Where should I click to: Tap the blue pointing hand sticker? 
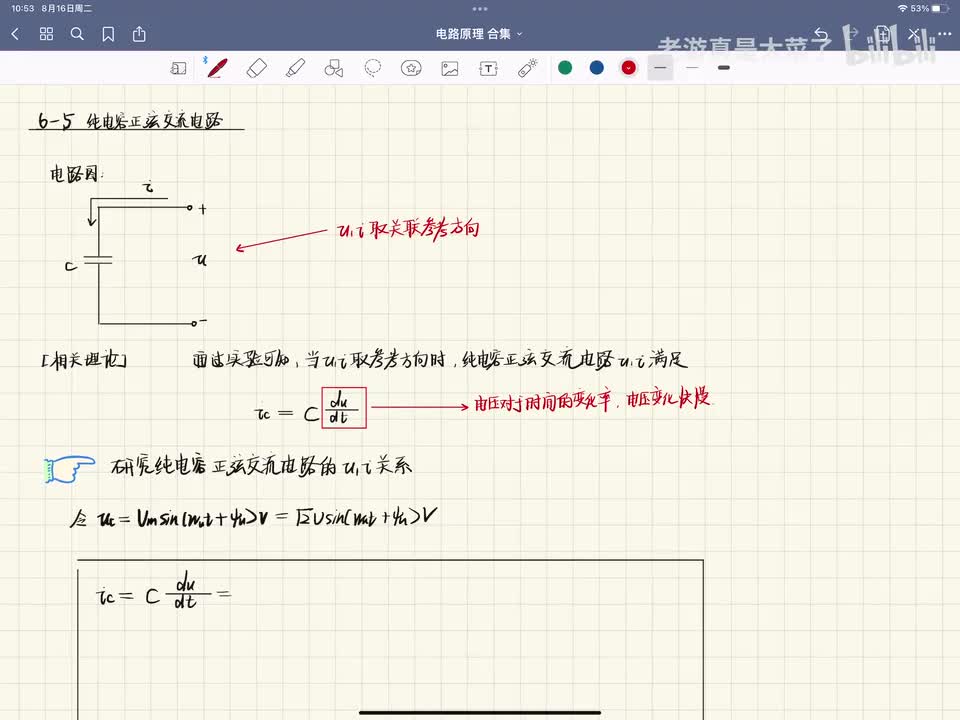(70, 470)
